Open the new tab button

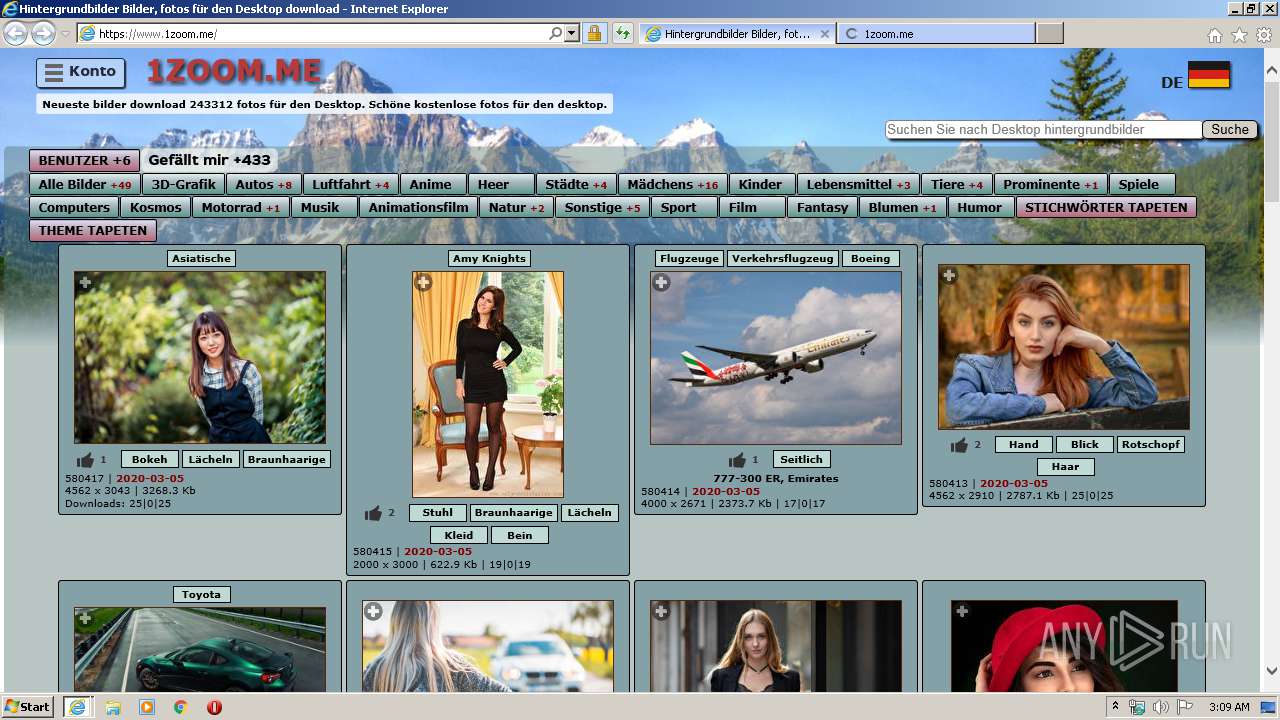(x=1049, y=34)
